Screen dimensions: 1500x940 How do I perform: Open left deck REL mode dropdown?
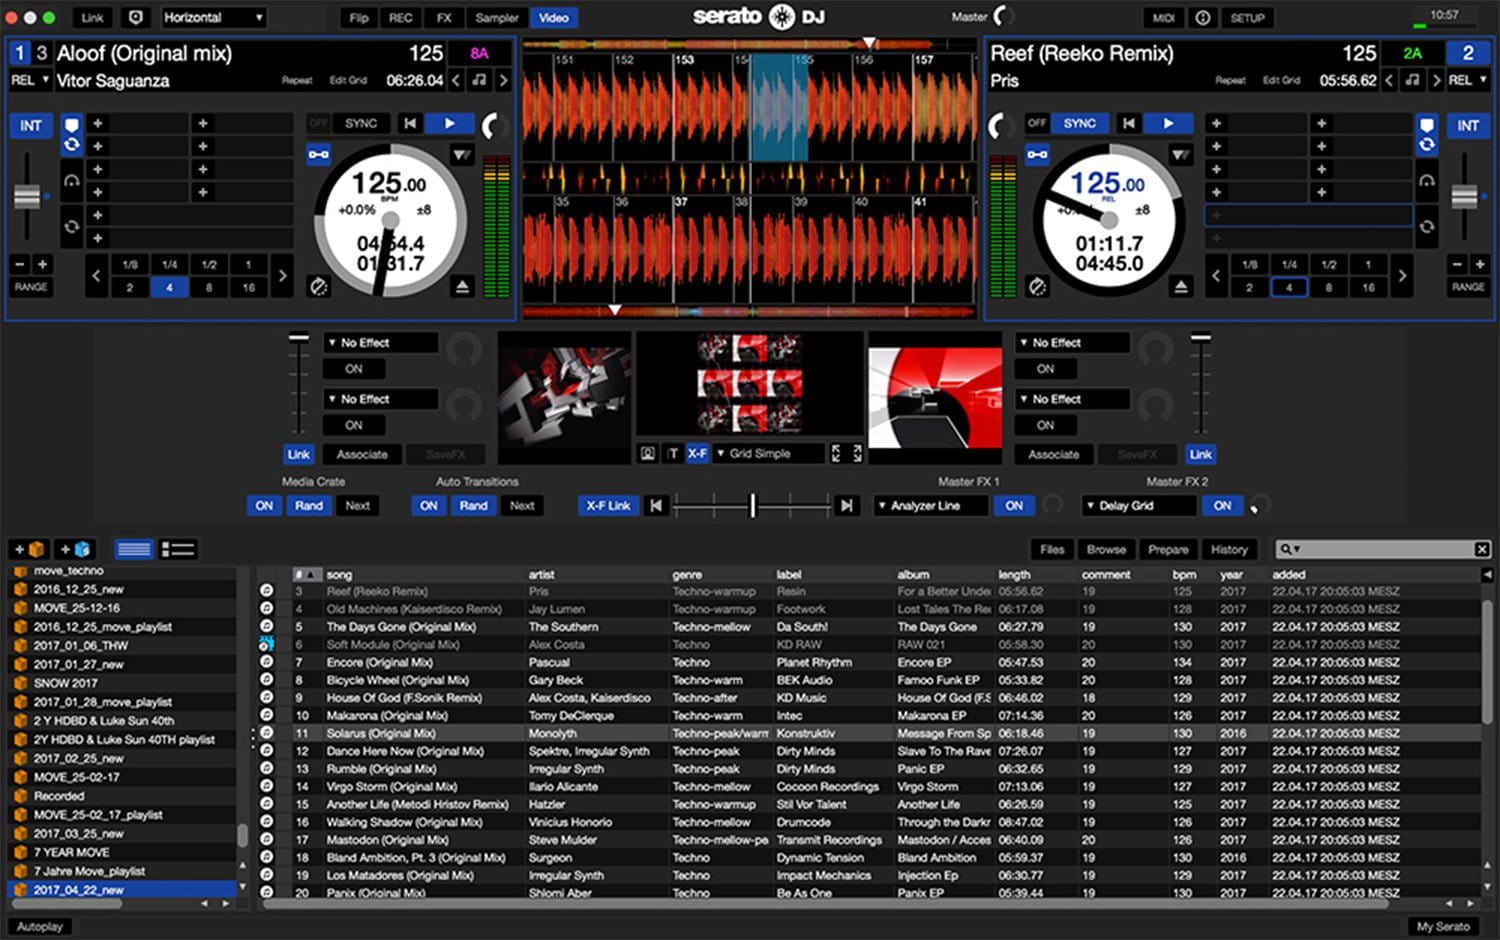pos(30,80)
